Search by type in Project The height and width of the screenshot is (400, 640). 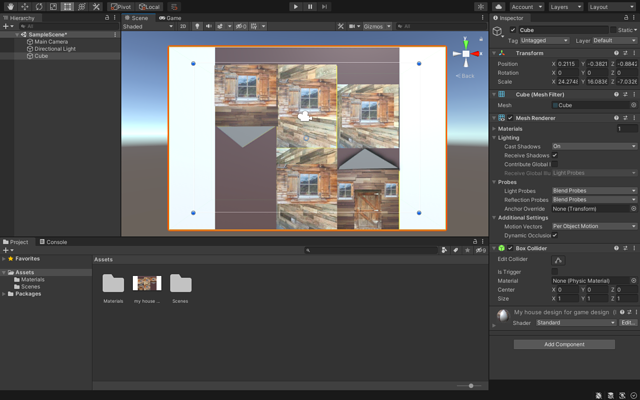pyautogui.click(x=444, y=250)
